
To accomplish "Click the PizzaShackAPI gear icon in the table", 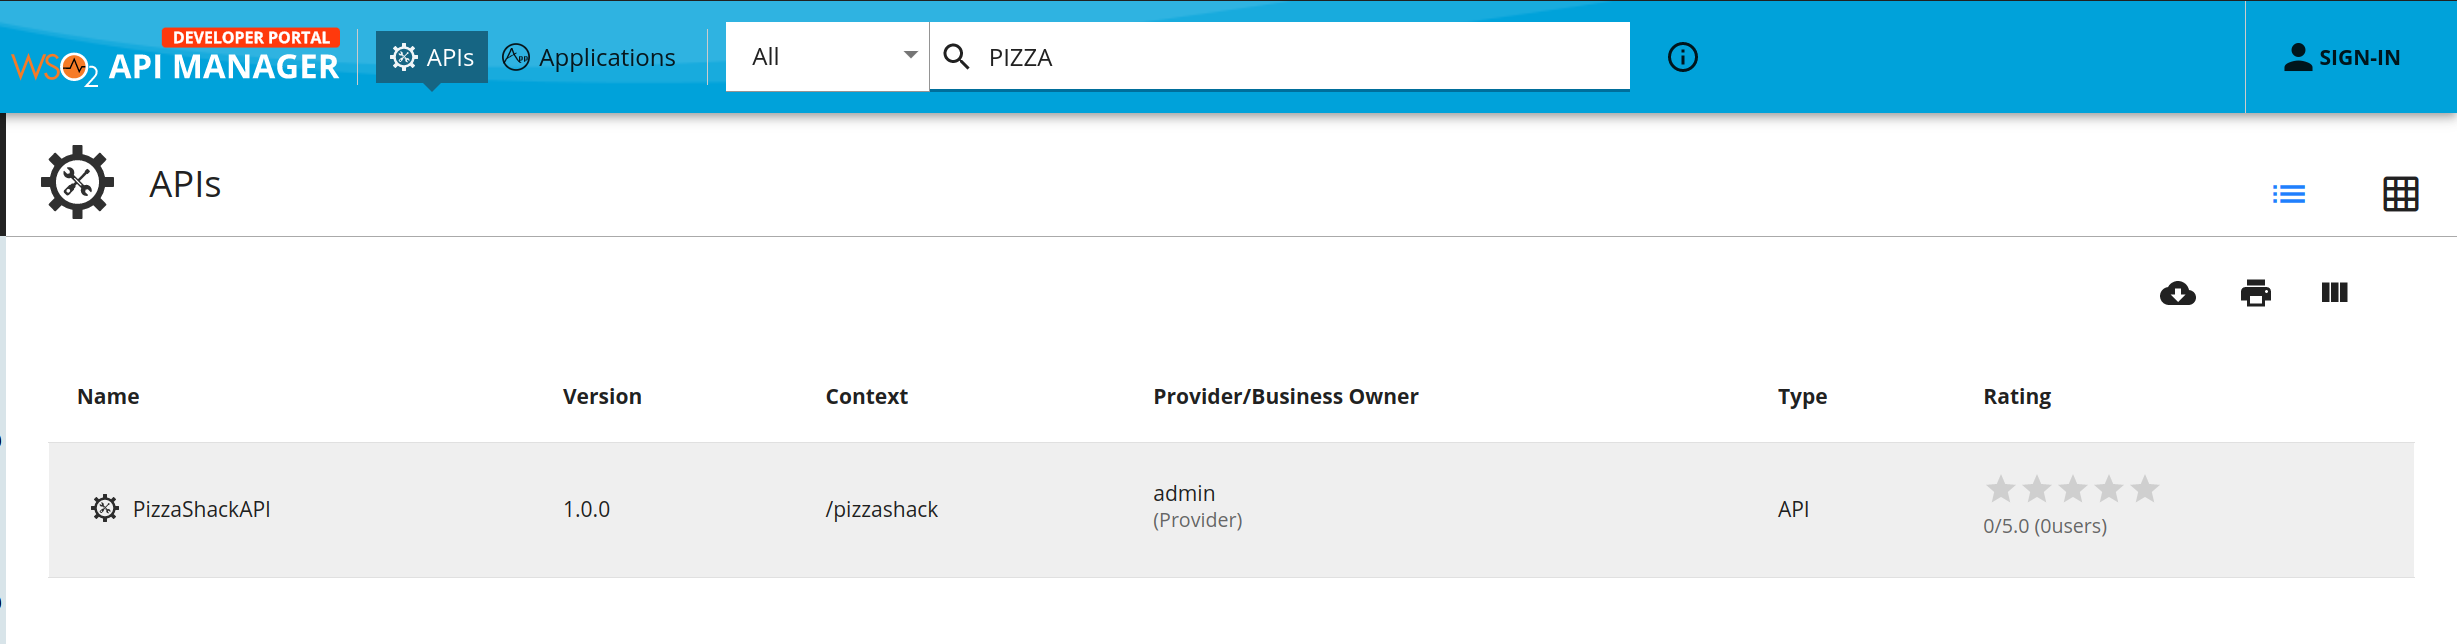I will click(x=103, y=508).
